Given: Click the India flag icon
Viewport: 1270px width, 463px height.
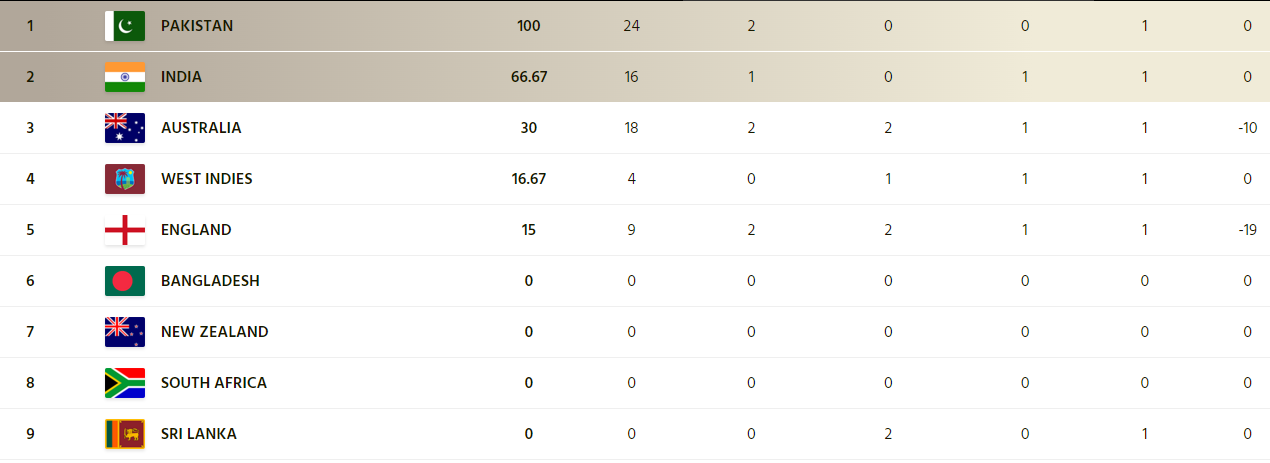Looking at the screenshot, I should (x=125, y=77).
